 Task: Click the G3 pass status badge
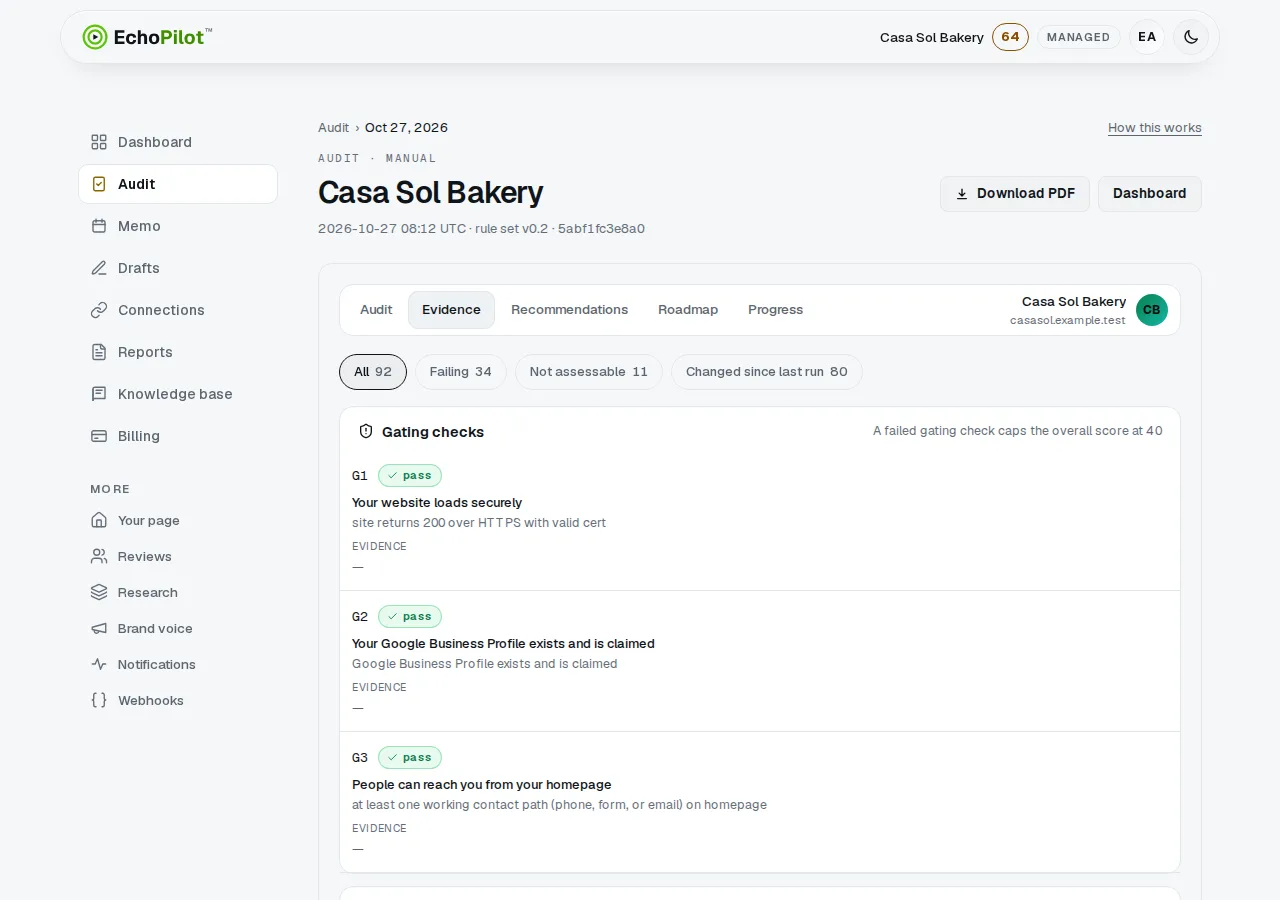[410, 758]
